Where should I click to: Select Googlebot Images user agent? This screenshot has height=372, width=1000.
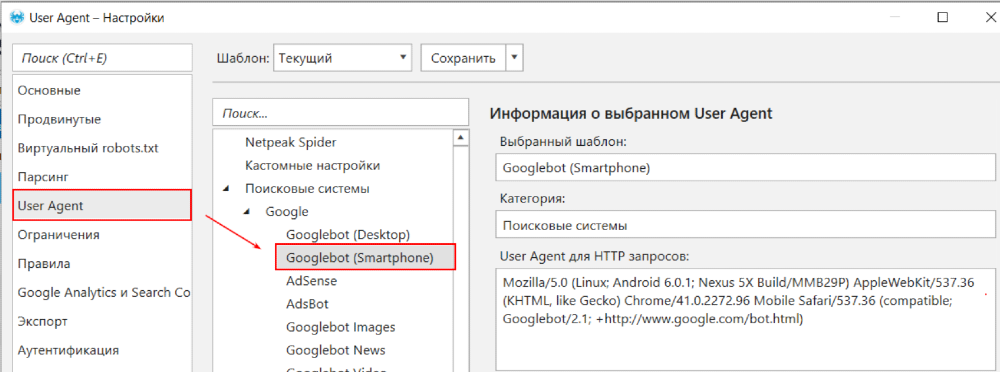[x=341, y=327]
